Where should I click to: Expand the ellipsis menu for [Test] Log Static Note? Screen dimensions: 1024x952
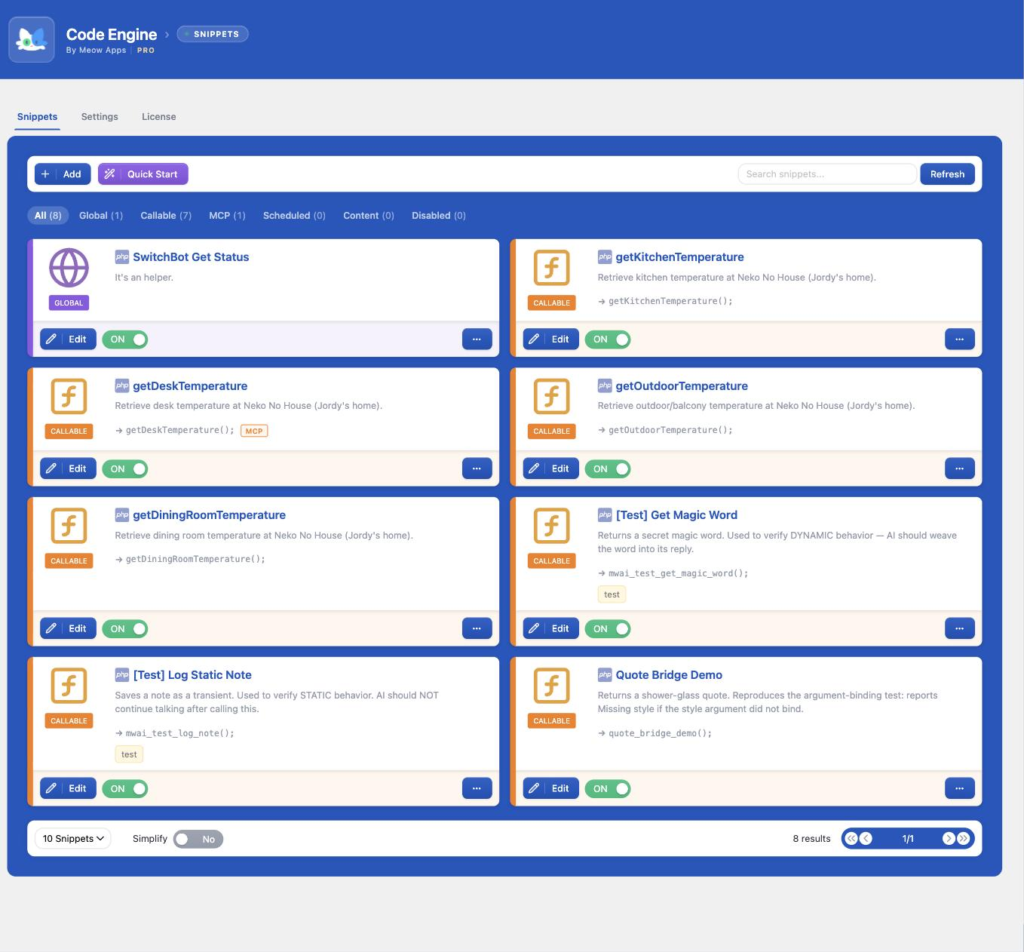(x=477, y=788)
